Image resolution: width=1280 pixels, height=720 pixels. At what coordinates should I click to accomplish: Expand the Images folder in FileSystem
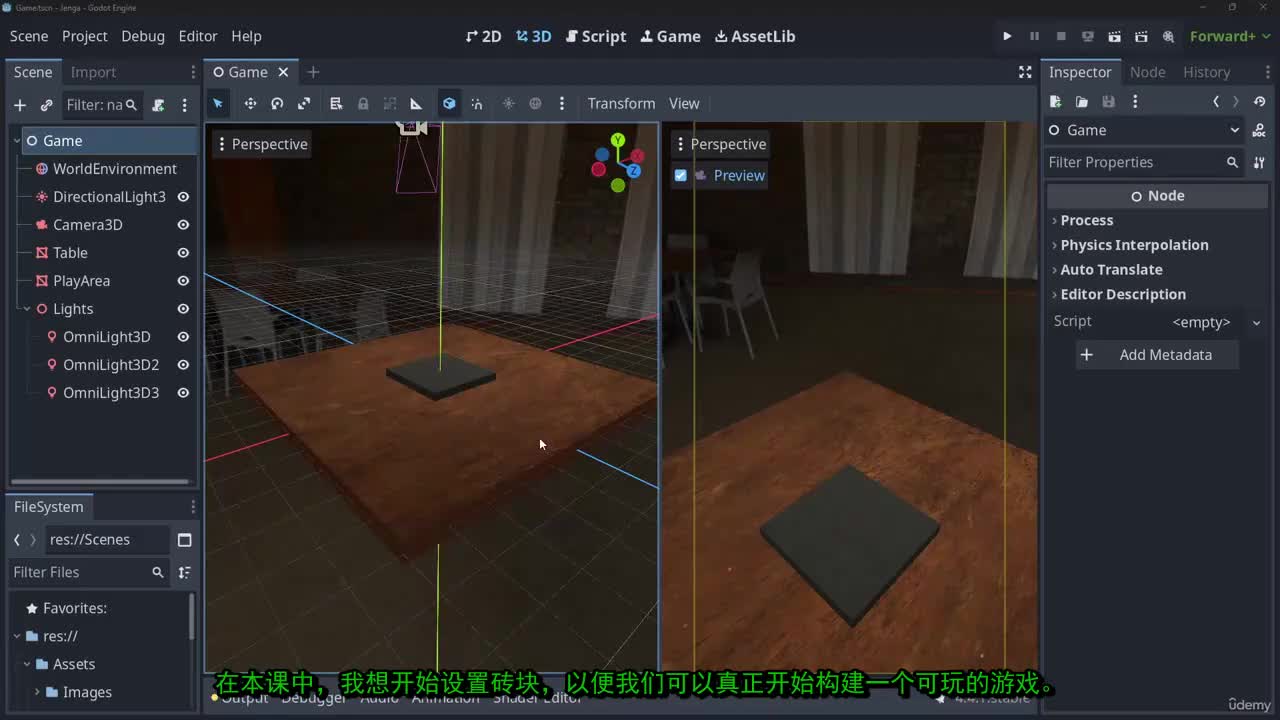point(37,692)
